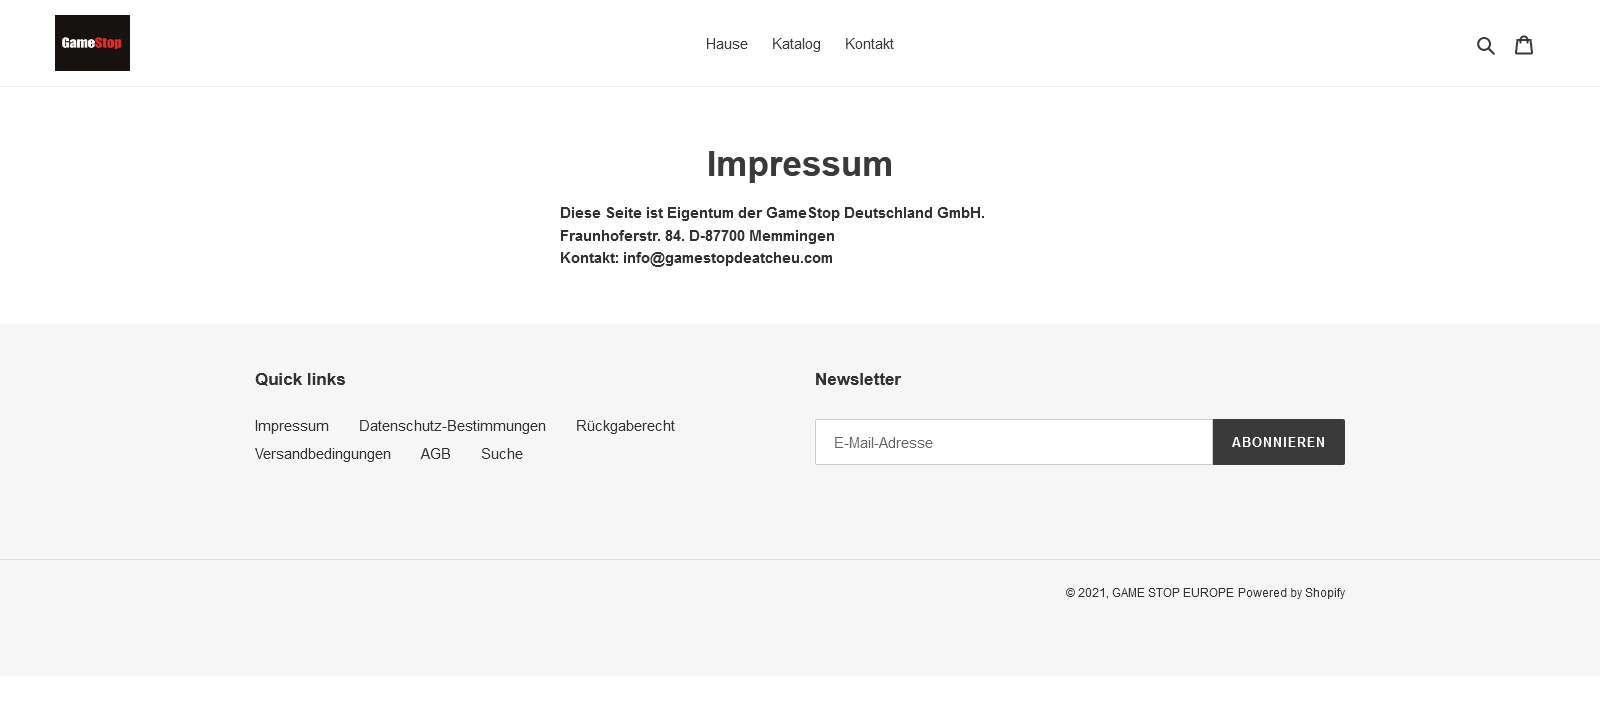This screenshot has height=728, width=1600.
Task: Click the Newsletter heading
Action: click(858, 379)
